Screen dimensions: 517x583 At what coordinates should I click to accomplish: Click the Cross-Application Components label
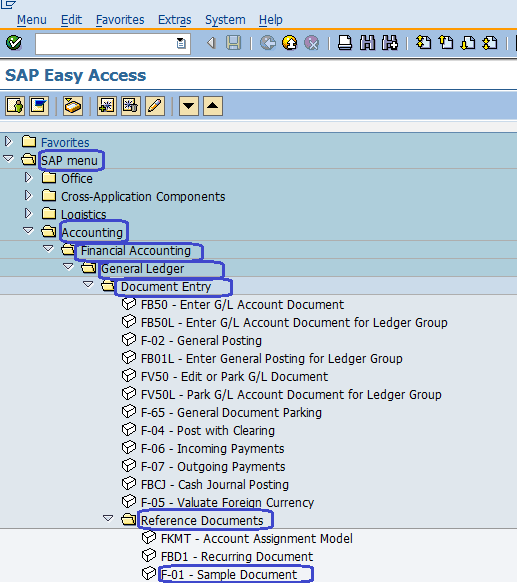pyautogui.click(x=143, y=196)
